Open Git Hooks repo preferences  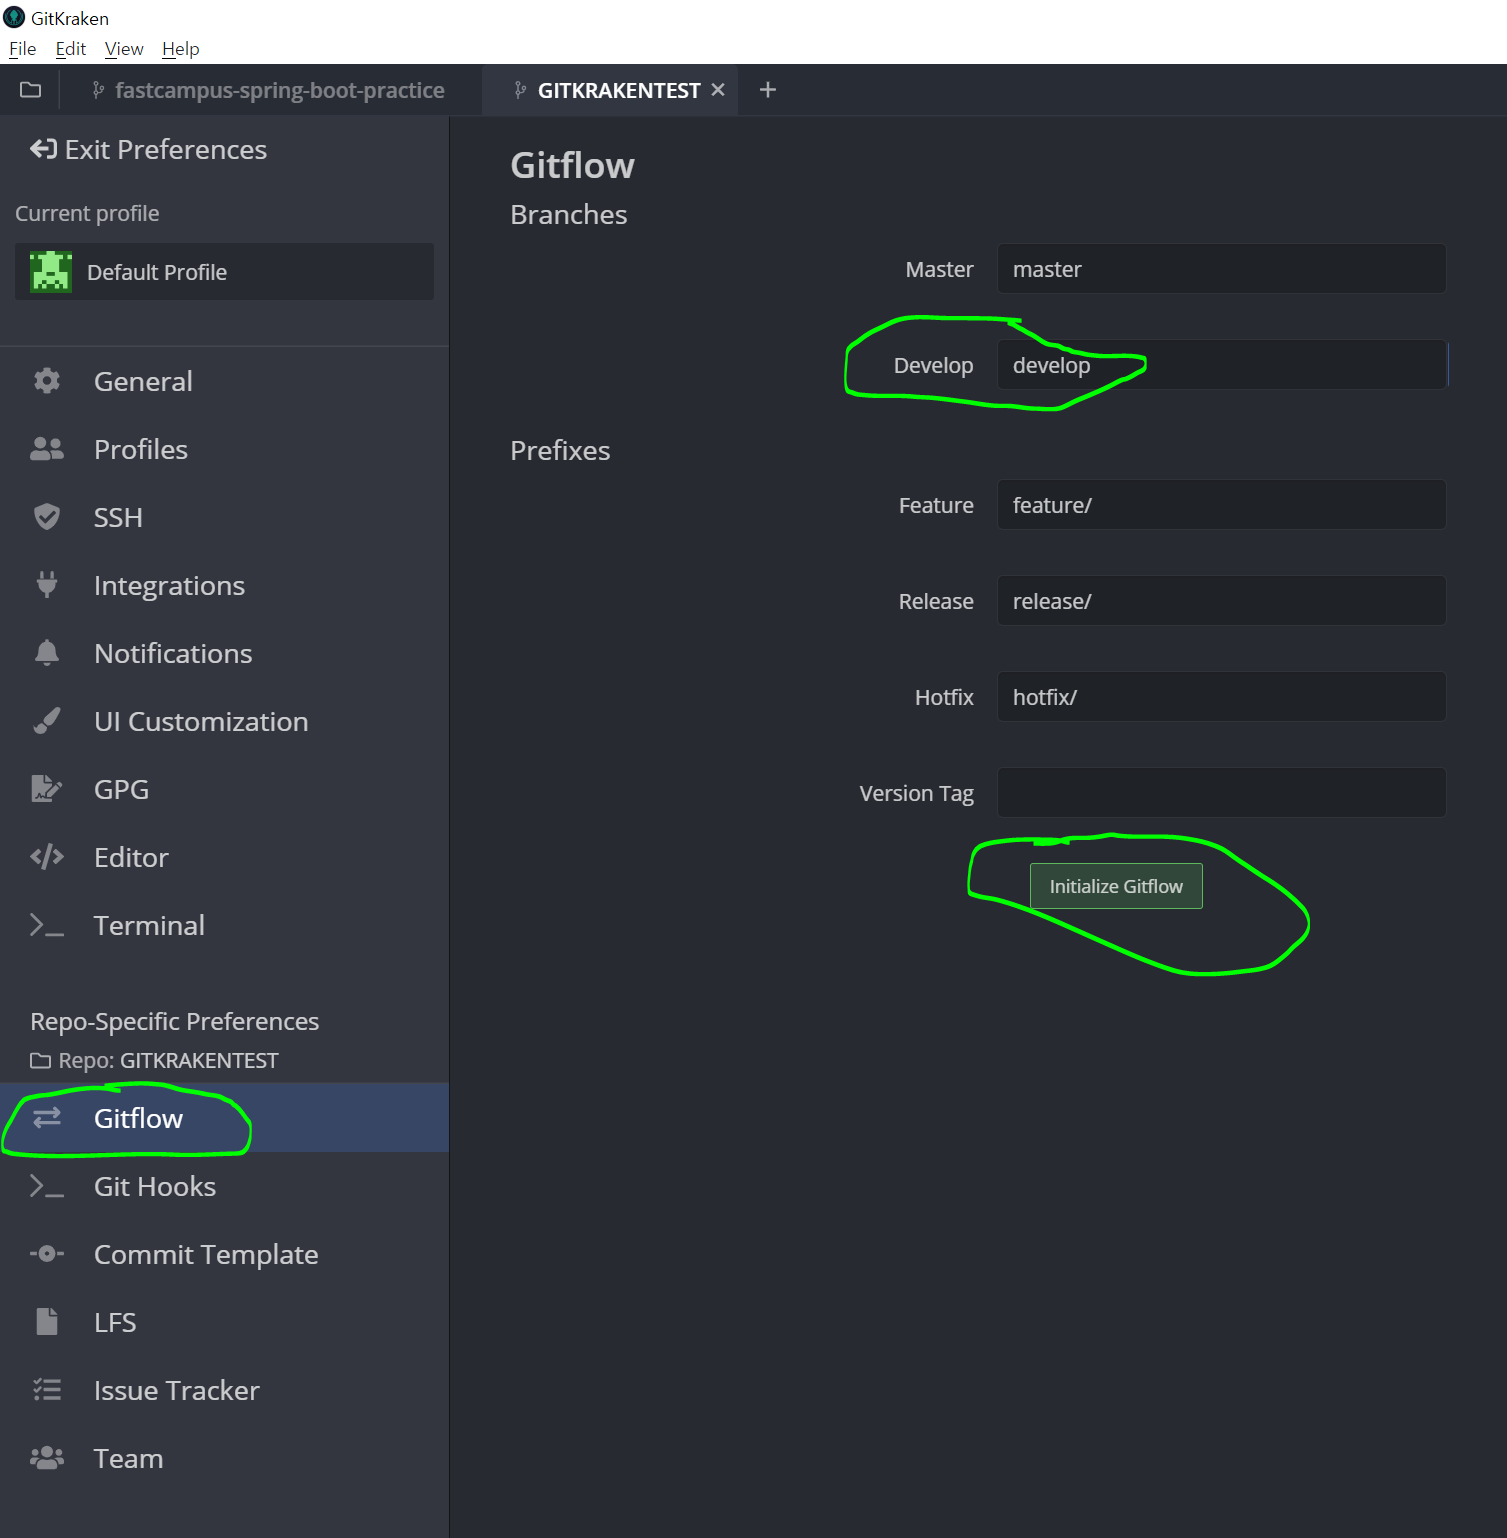point(224,1186)
